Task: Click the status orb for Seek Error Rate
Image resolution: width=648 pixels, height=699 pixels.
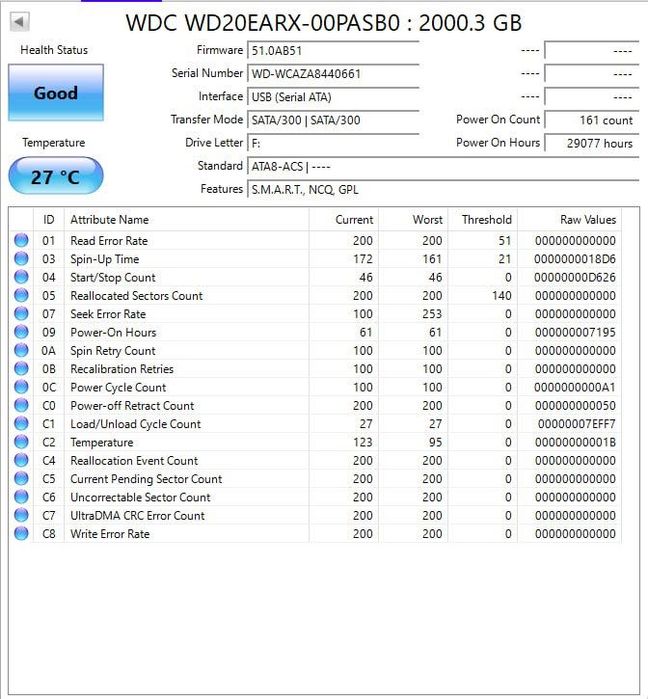Action: tap(21, 313)
